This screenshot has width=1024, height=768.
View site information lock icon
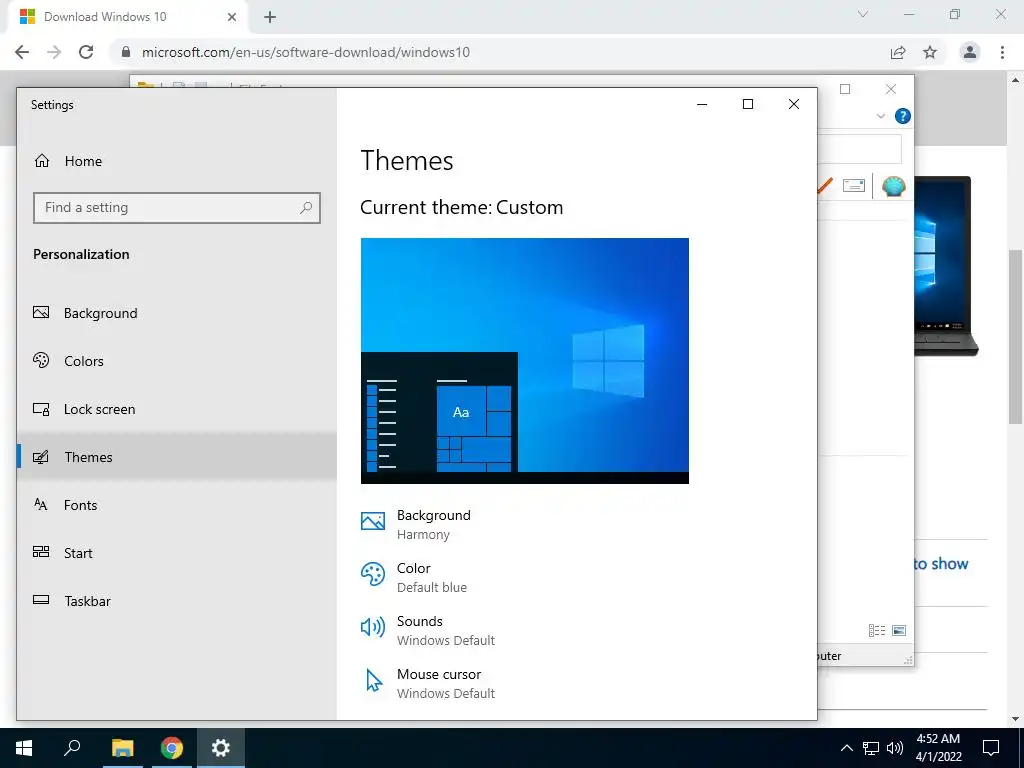point(126,52)
